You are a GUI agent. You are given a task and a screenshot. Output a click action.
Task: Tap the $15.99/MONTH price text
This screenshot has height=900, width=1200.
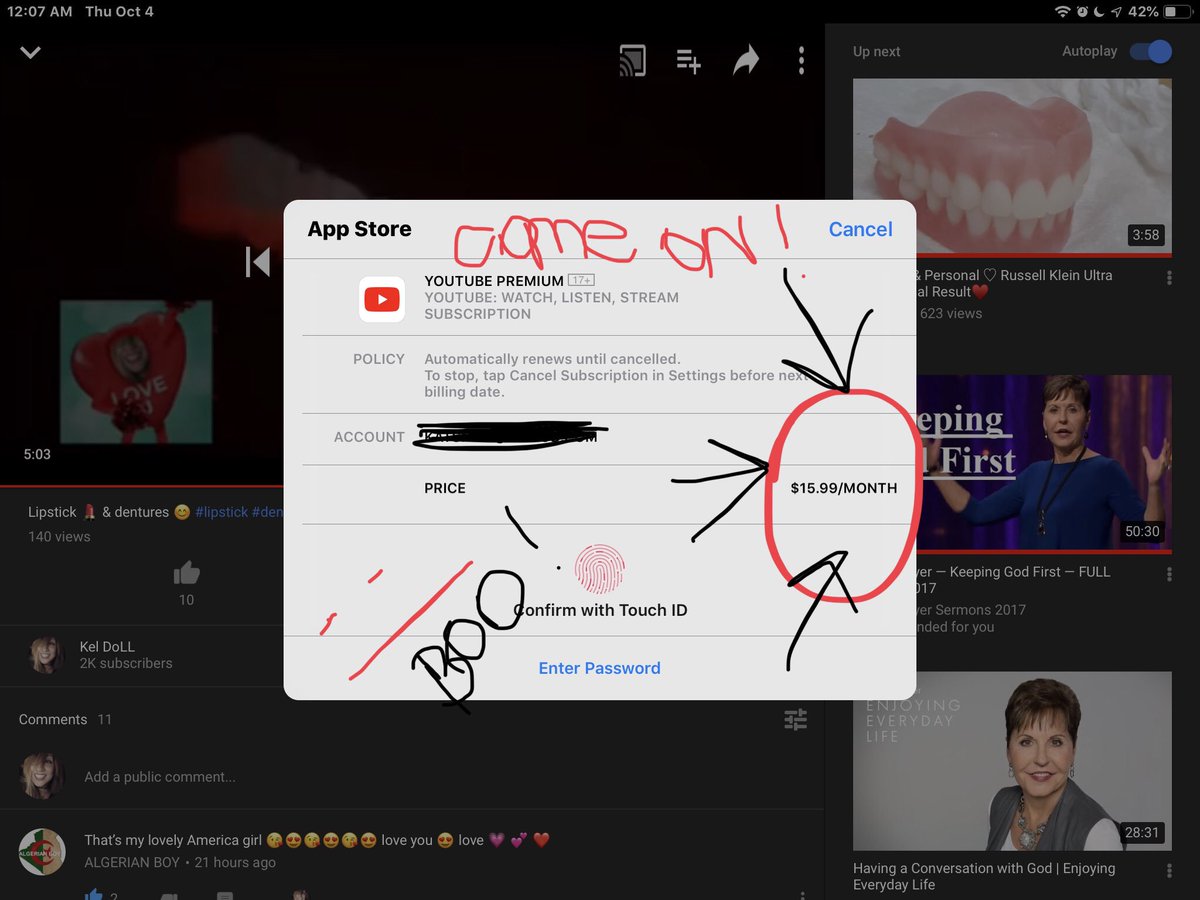[843, 488]
